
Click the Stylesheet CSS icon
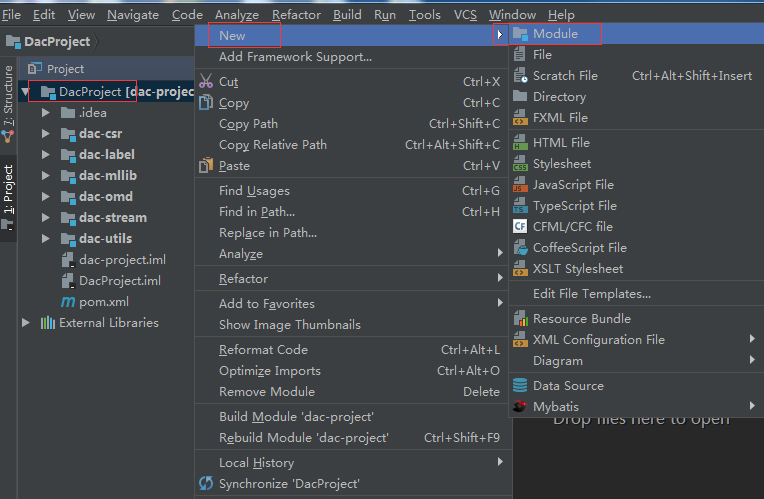(520, 164)
